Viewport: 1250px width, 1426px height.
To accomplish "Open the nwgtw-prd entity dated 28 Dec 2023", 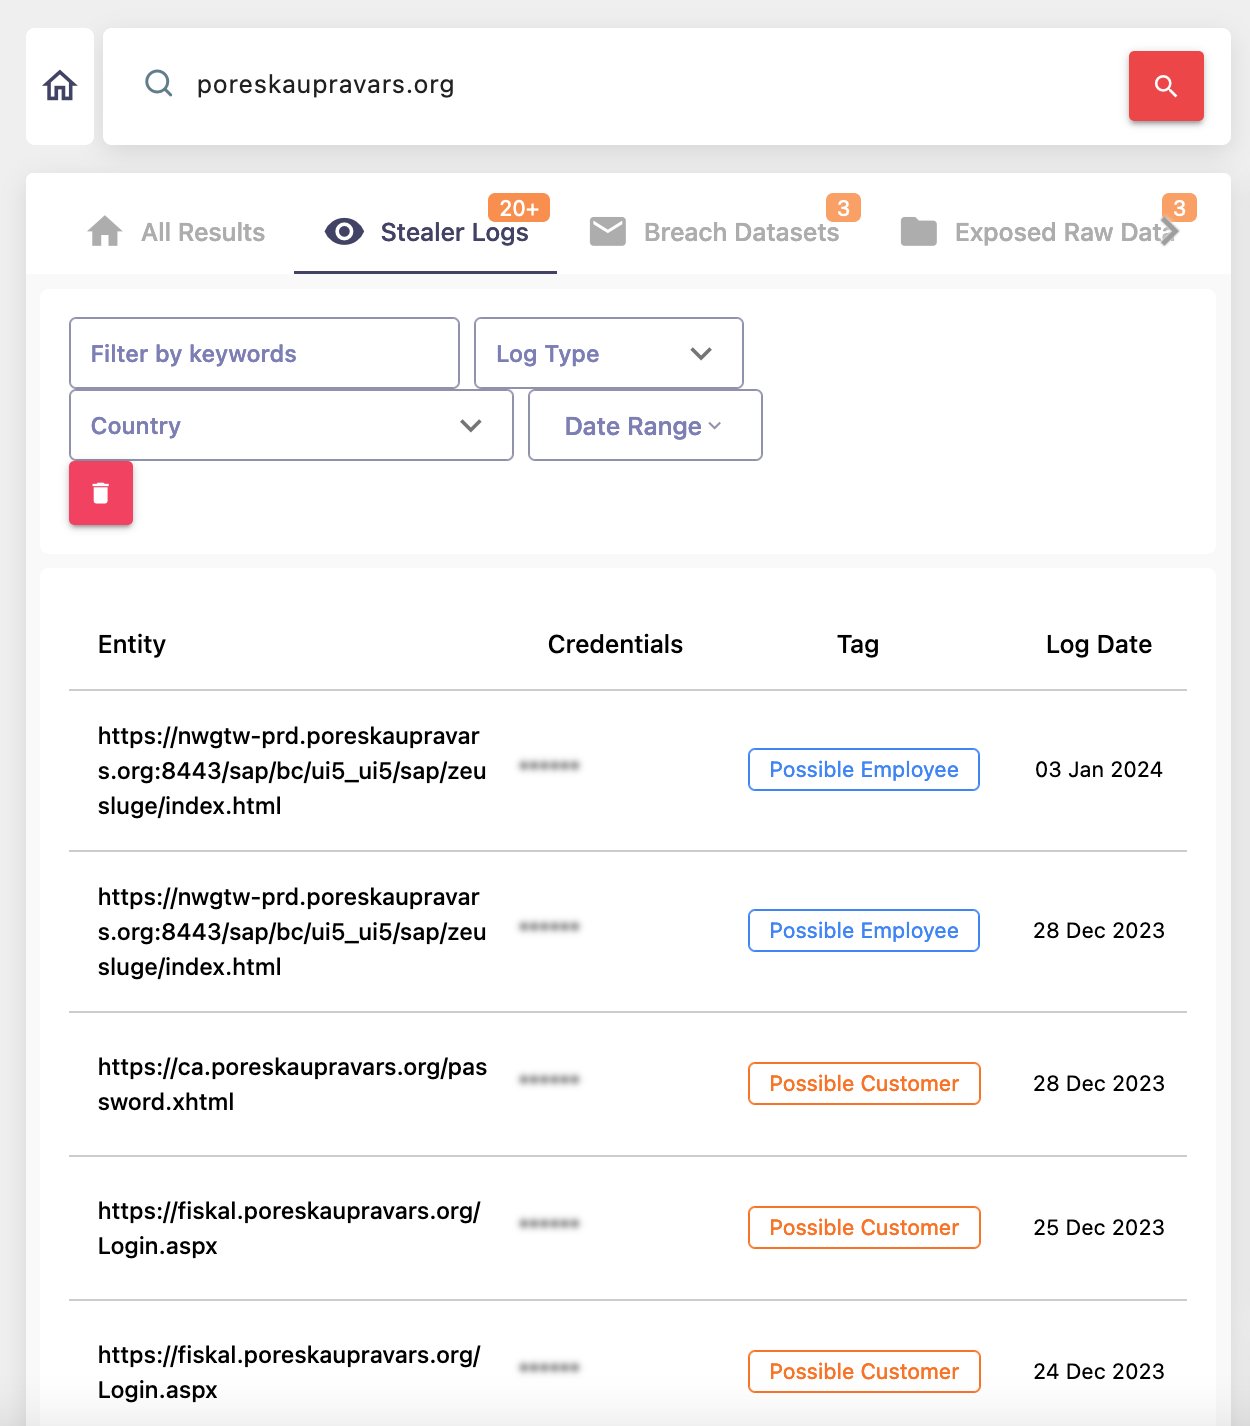I will click(x=292, y=932).
